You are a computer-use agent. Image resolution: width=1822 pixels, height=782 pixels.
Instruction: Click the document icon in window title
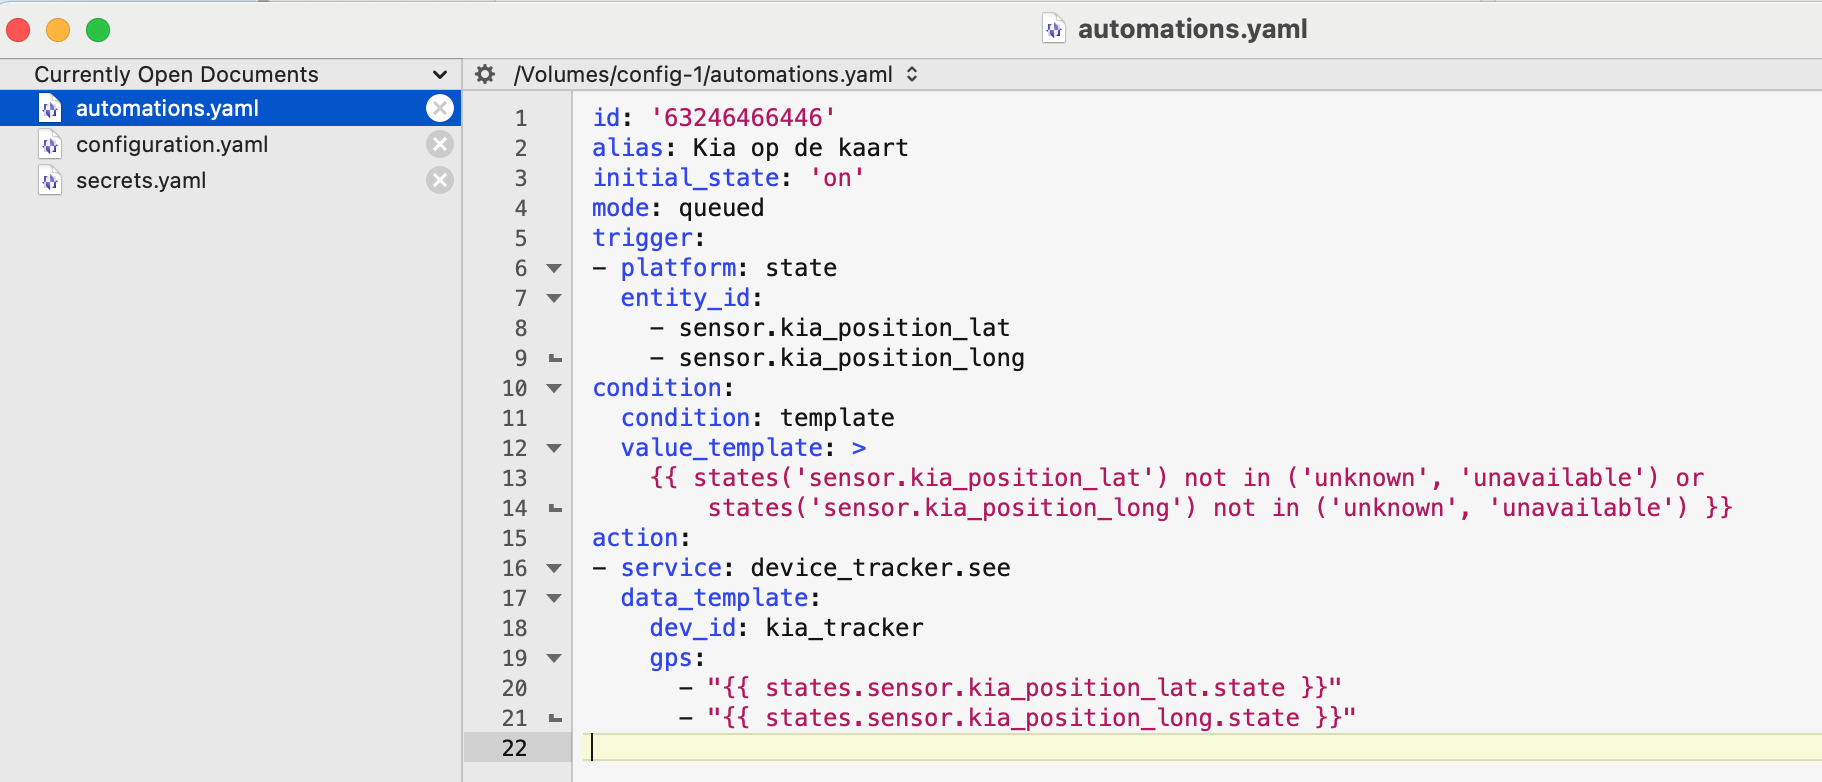click(1054, 29)
